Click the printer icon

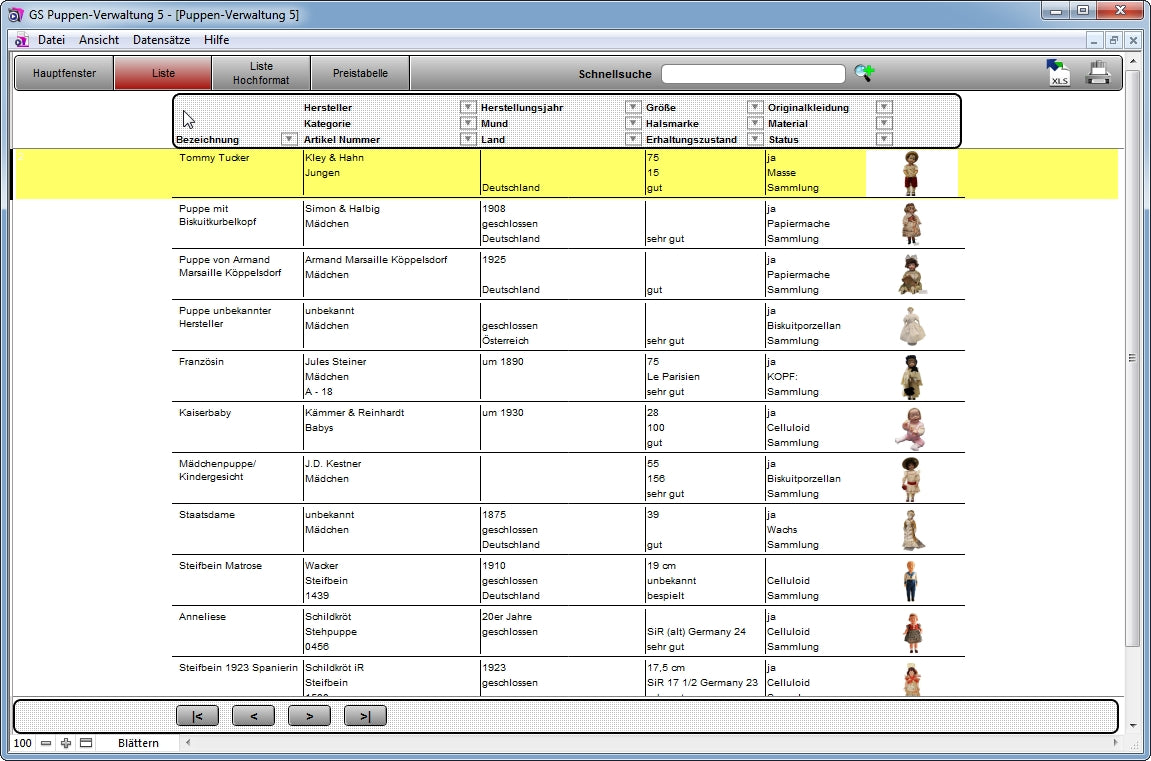1098,73
